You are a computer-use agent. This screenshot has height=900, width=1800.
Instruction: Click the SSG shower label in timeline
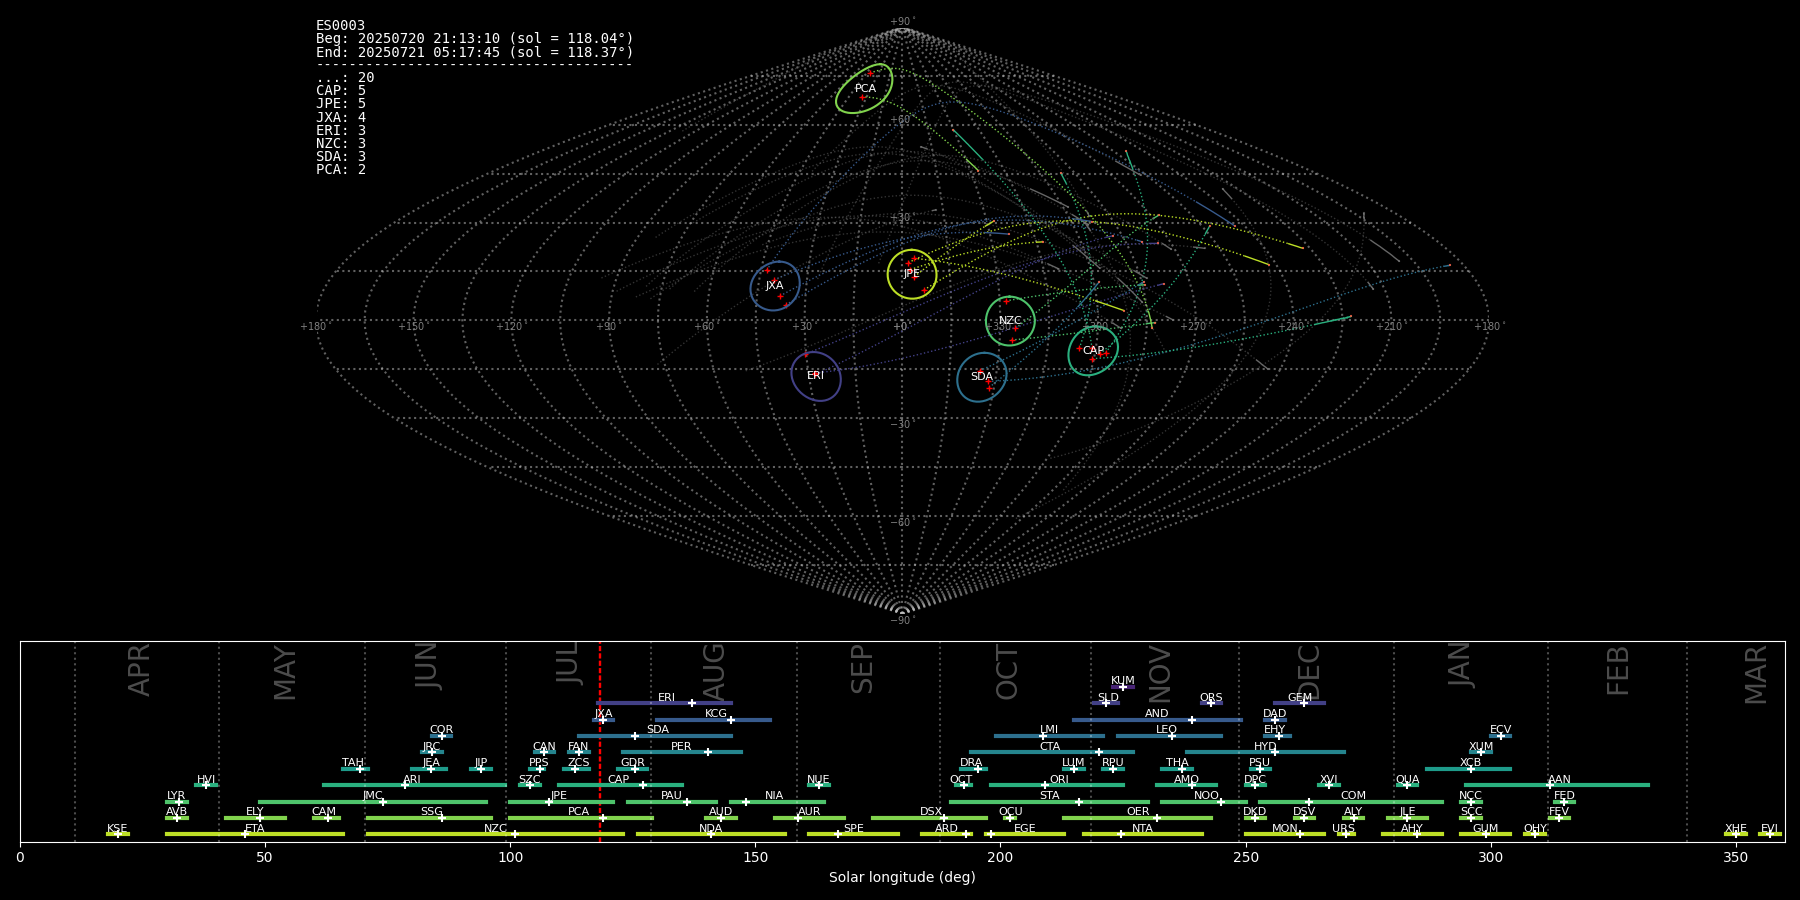[431, 812]
